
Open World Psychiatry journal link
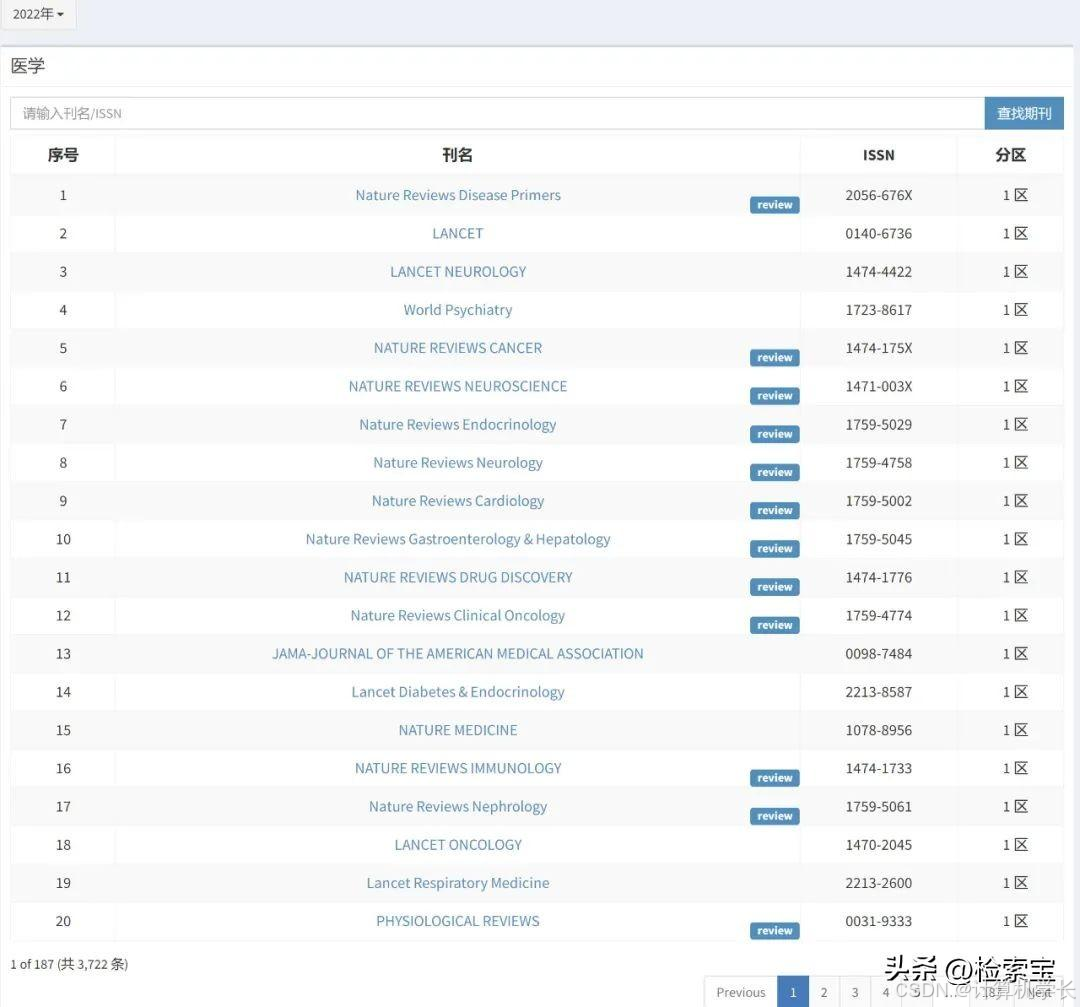pos(458,310)
